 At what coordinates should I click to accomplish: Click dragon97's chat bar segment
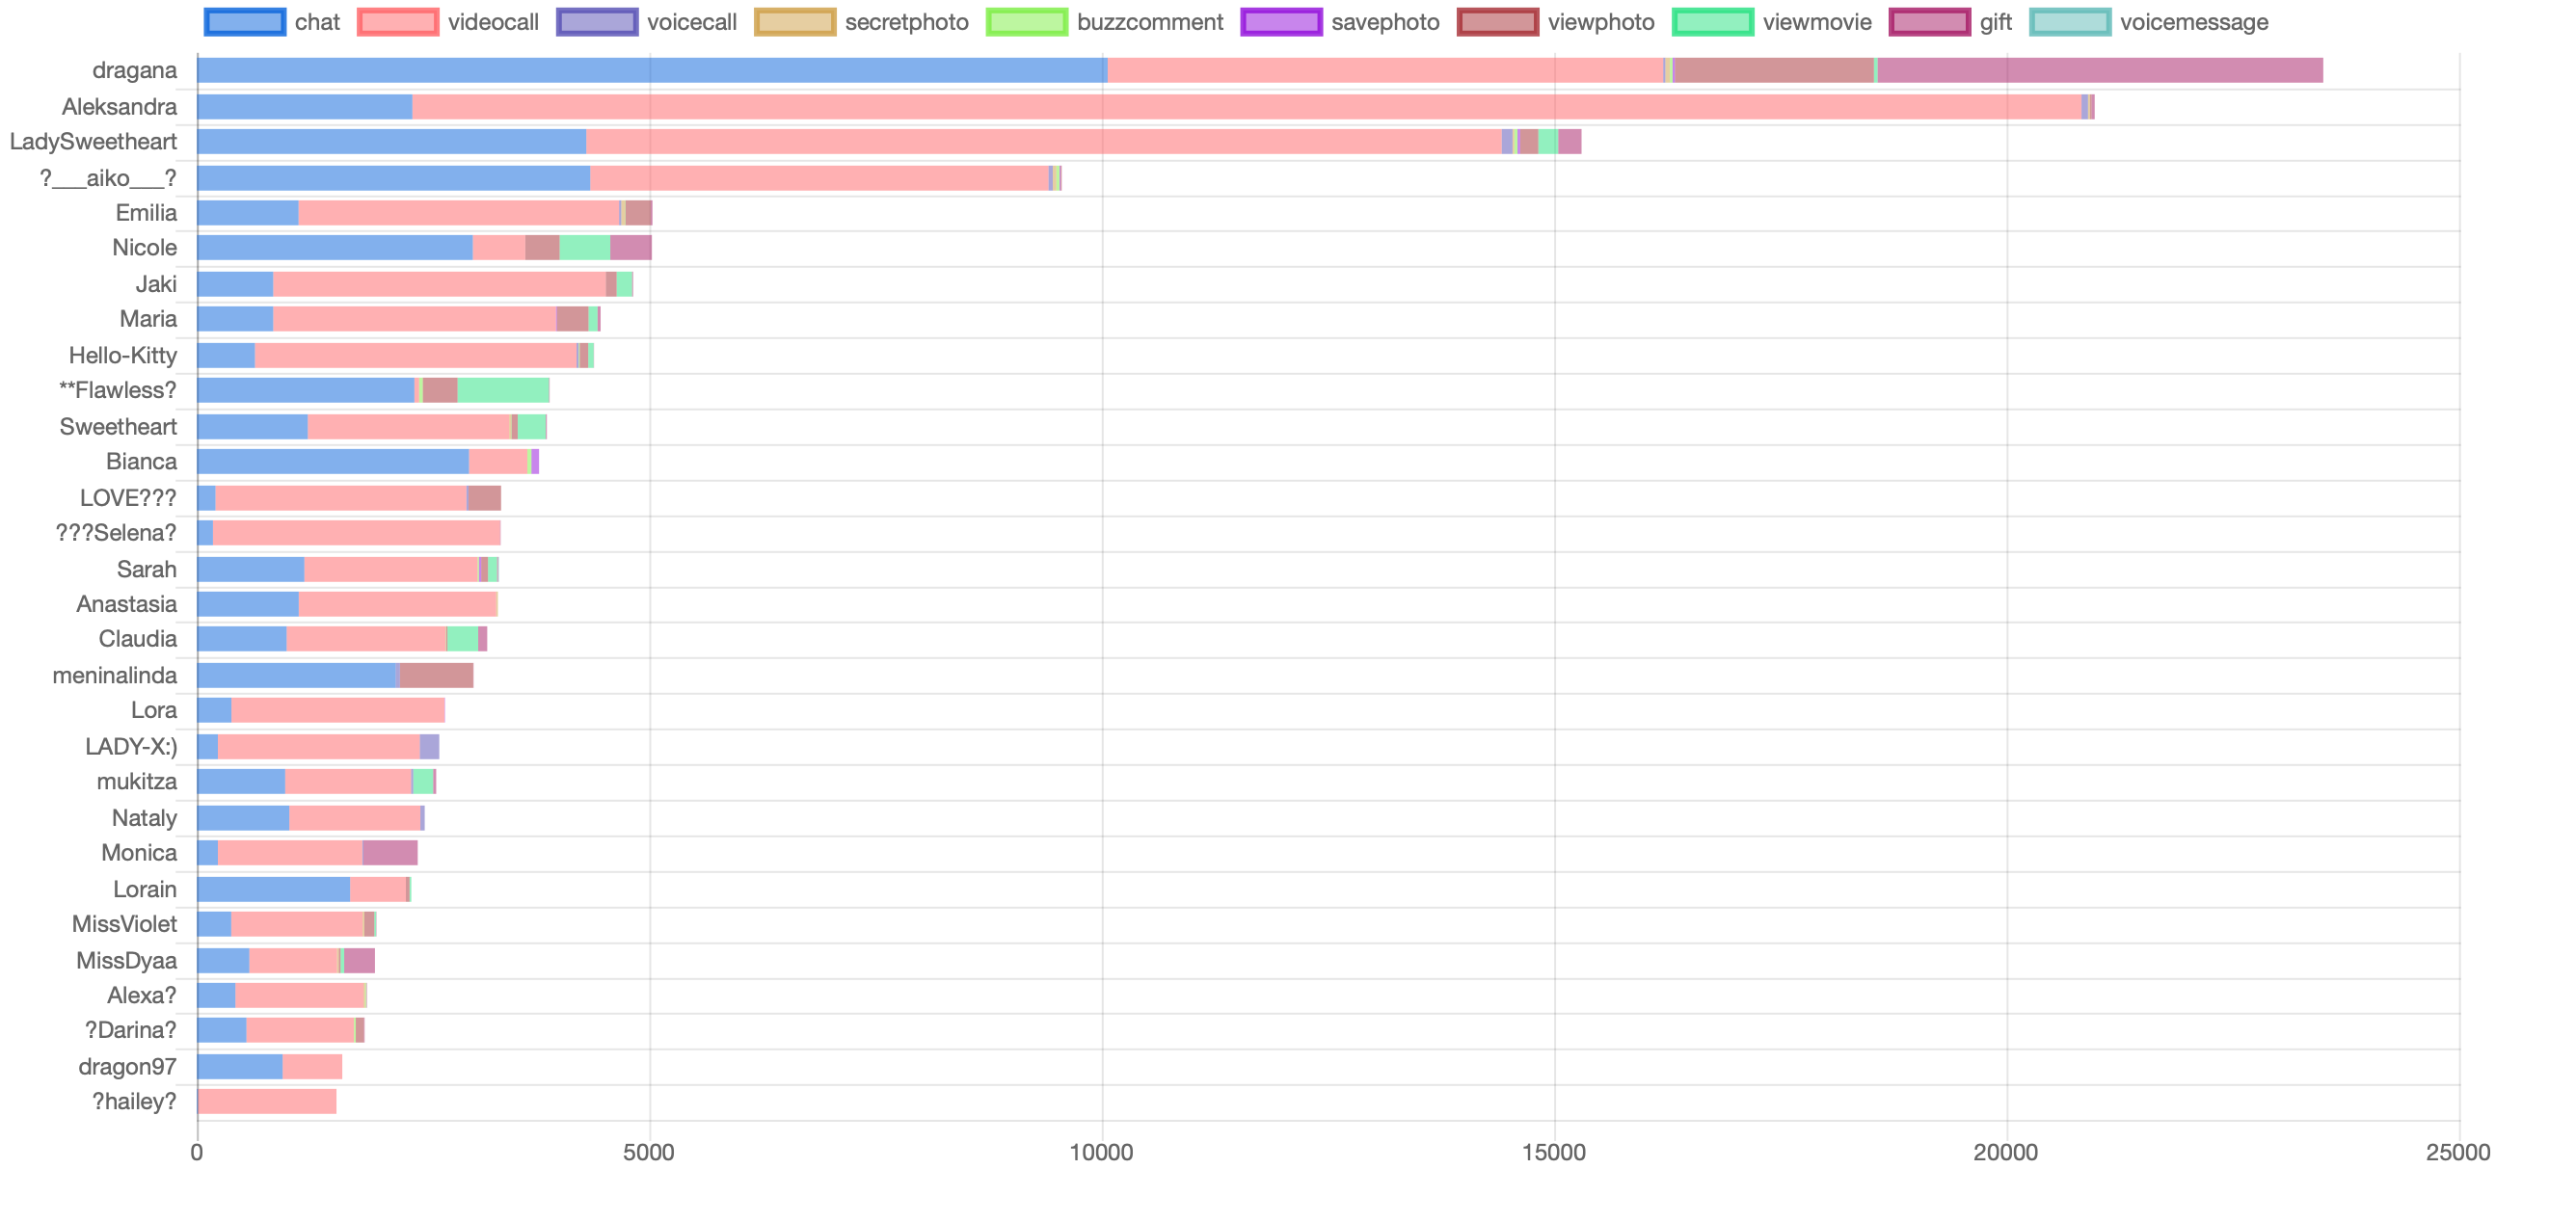(240, 1067)
